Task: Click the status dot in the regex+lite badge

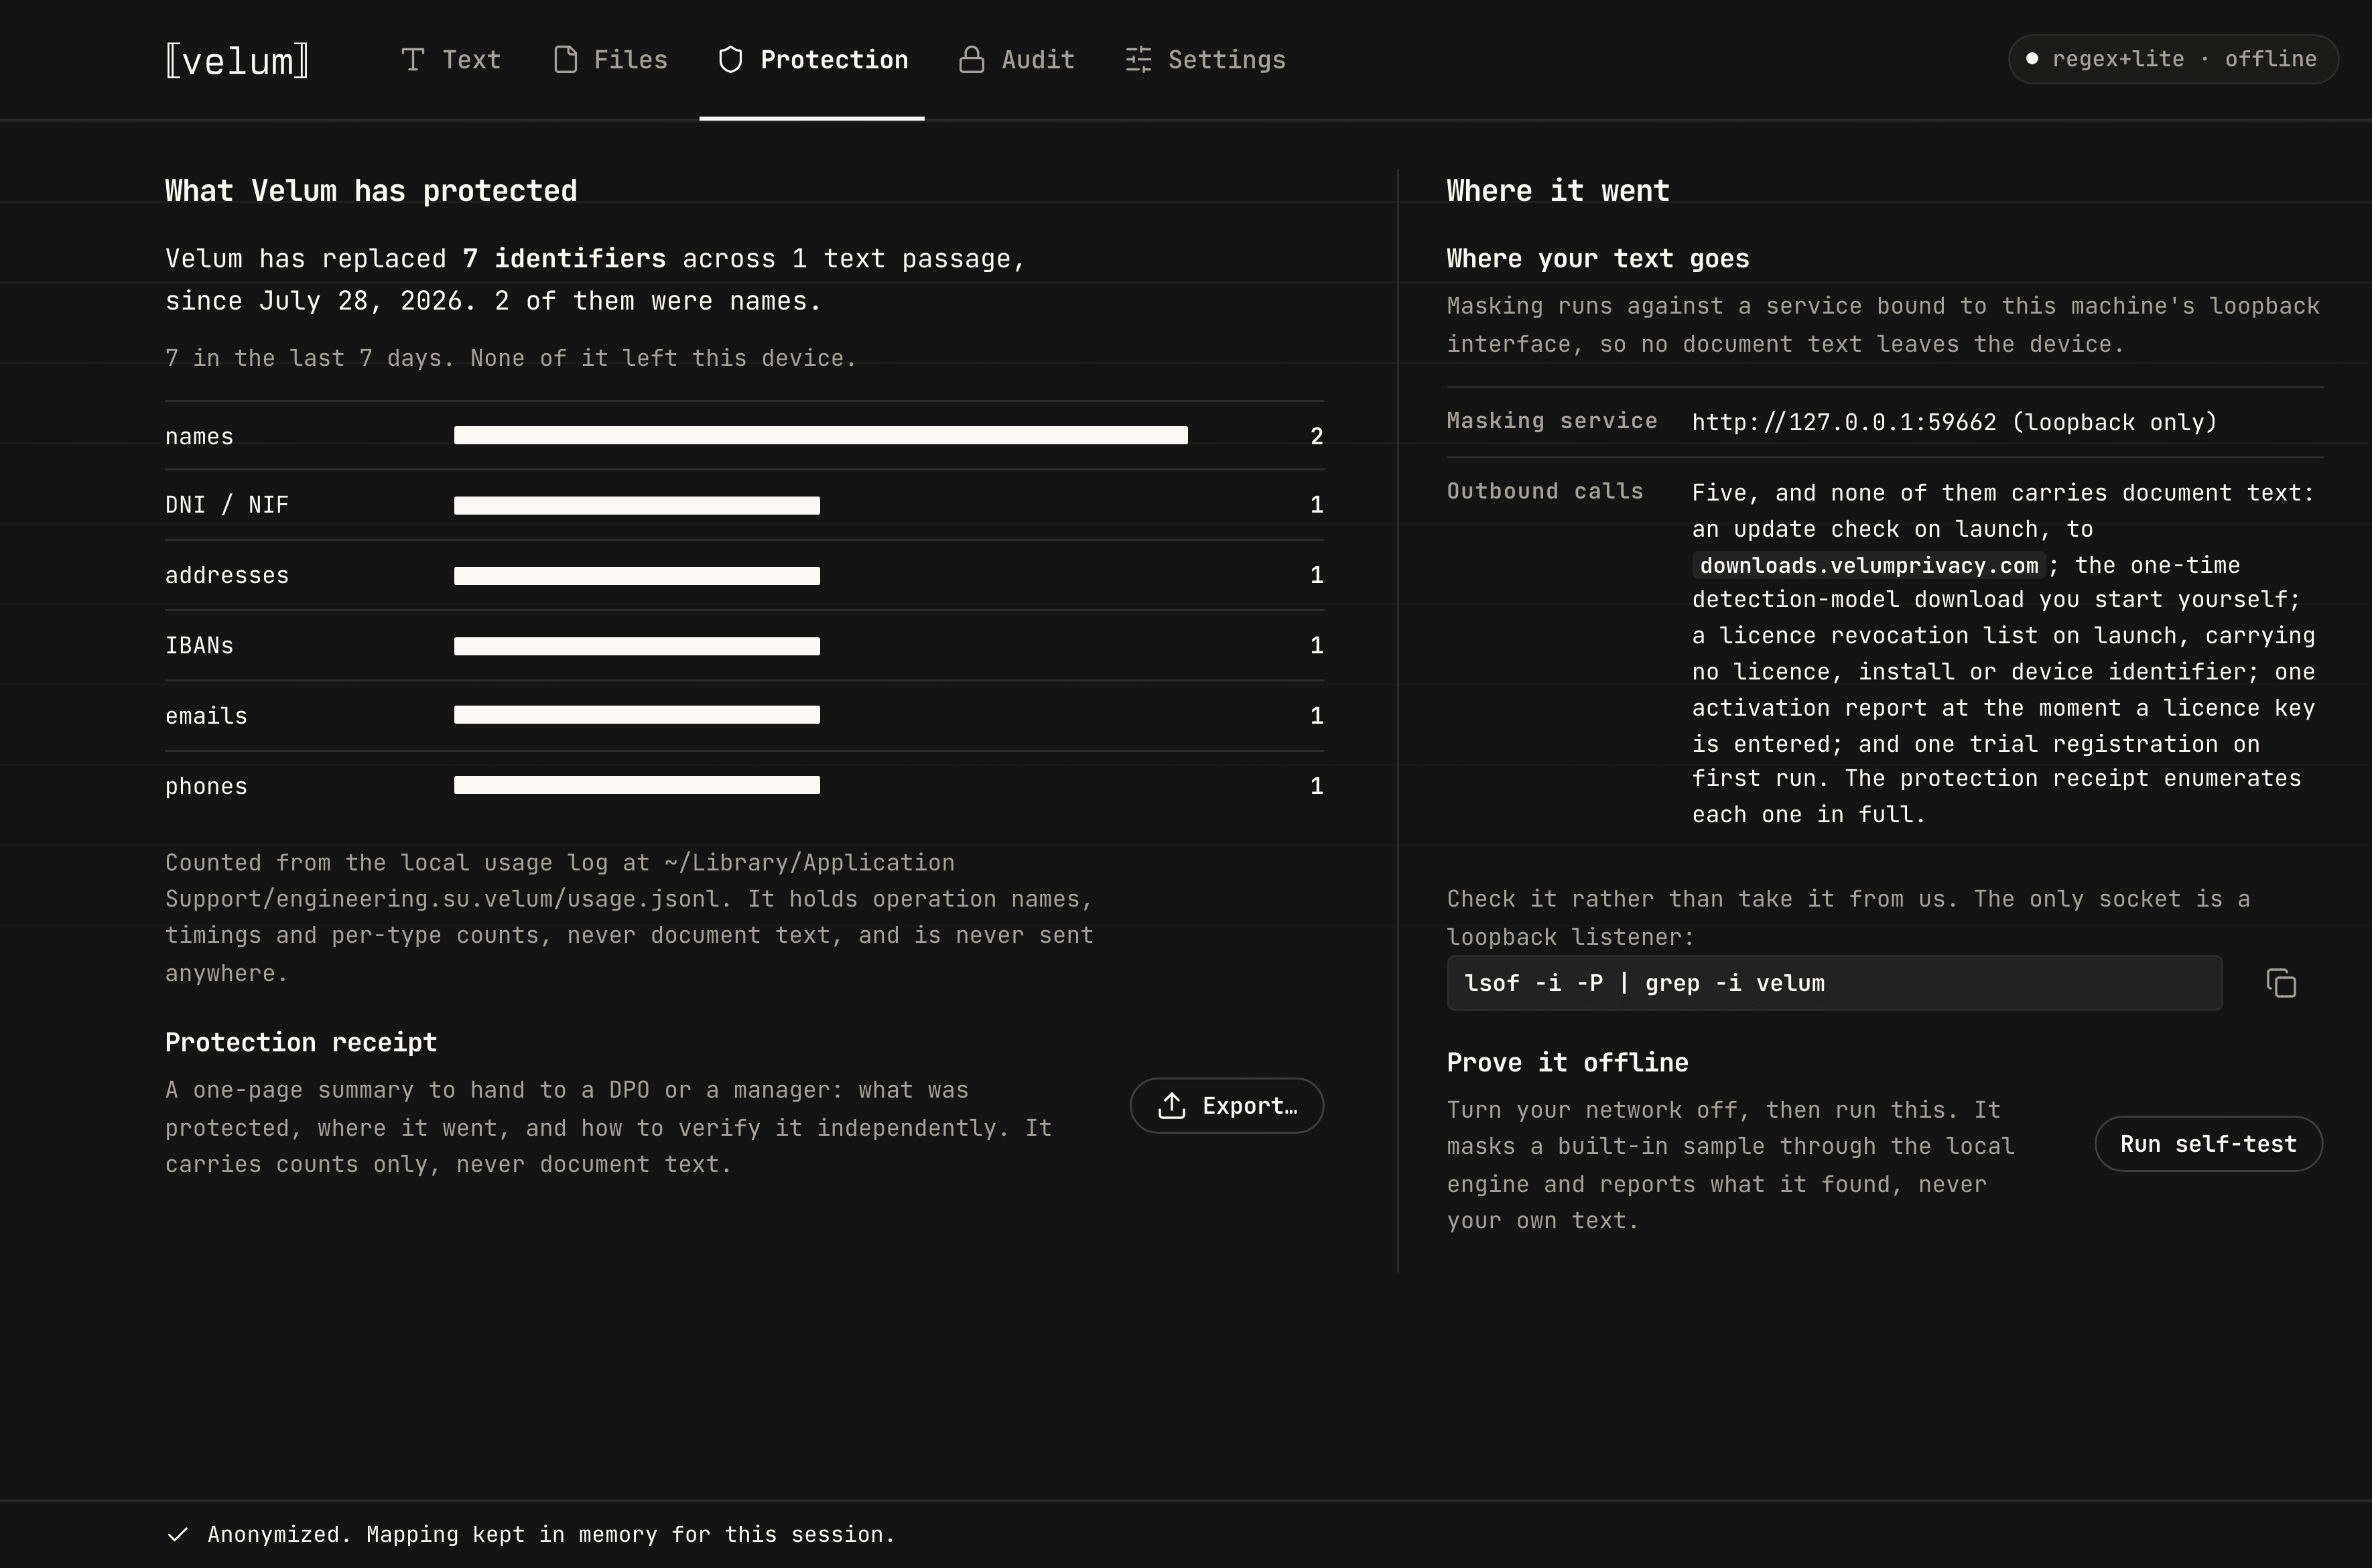Action: tap(2032, 59)
